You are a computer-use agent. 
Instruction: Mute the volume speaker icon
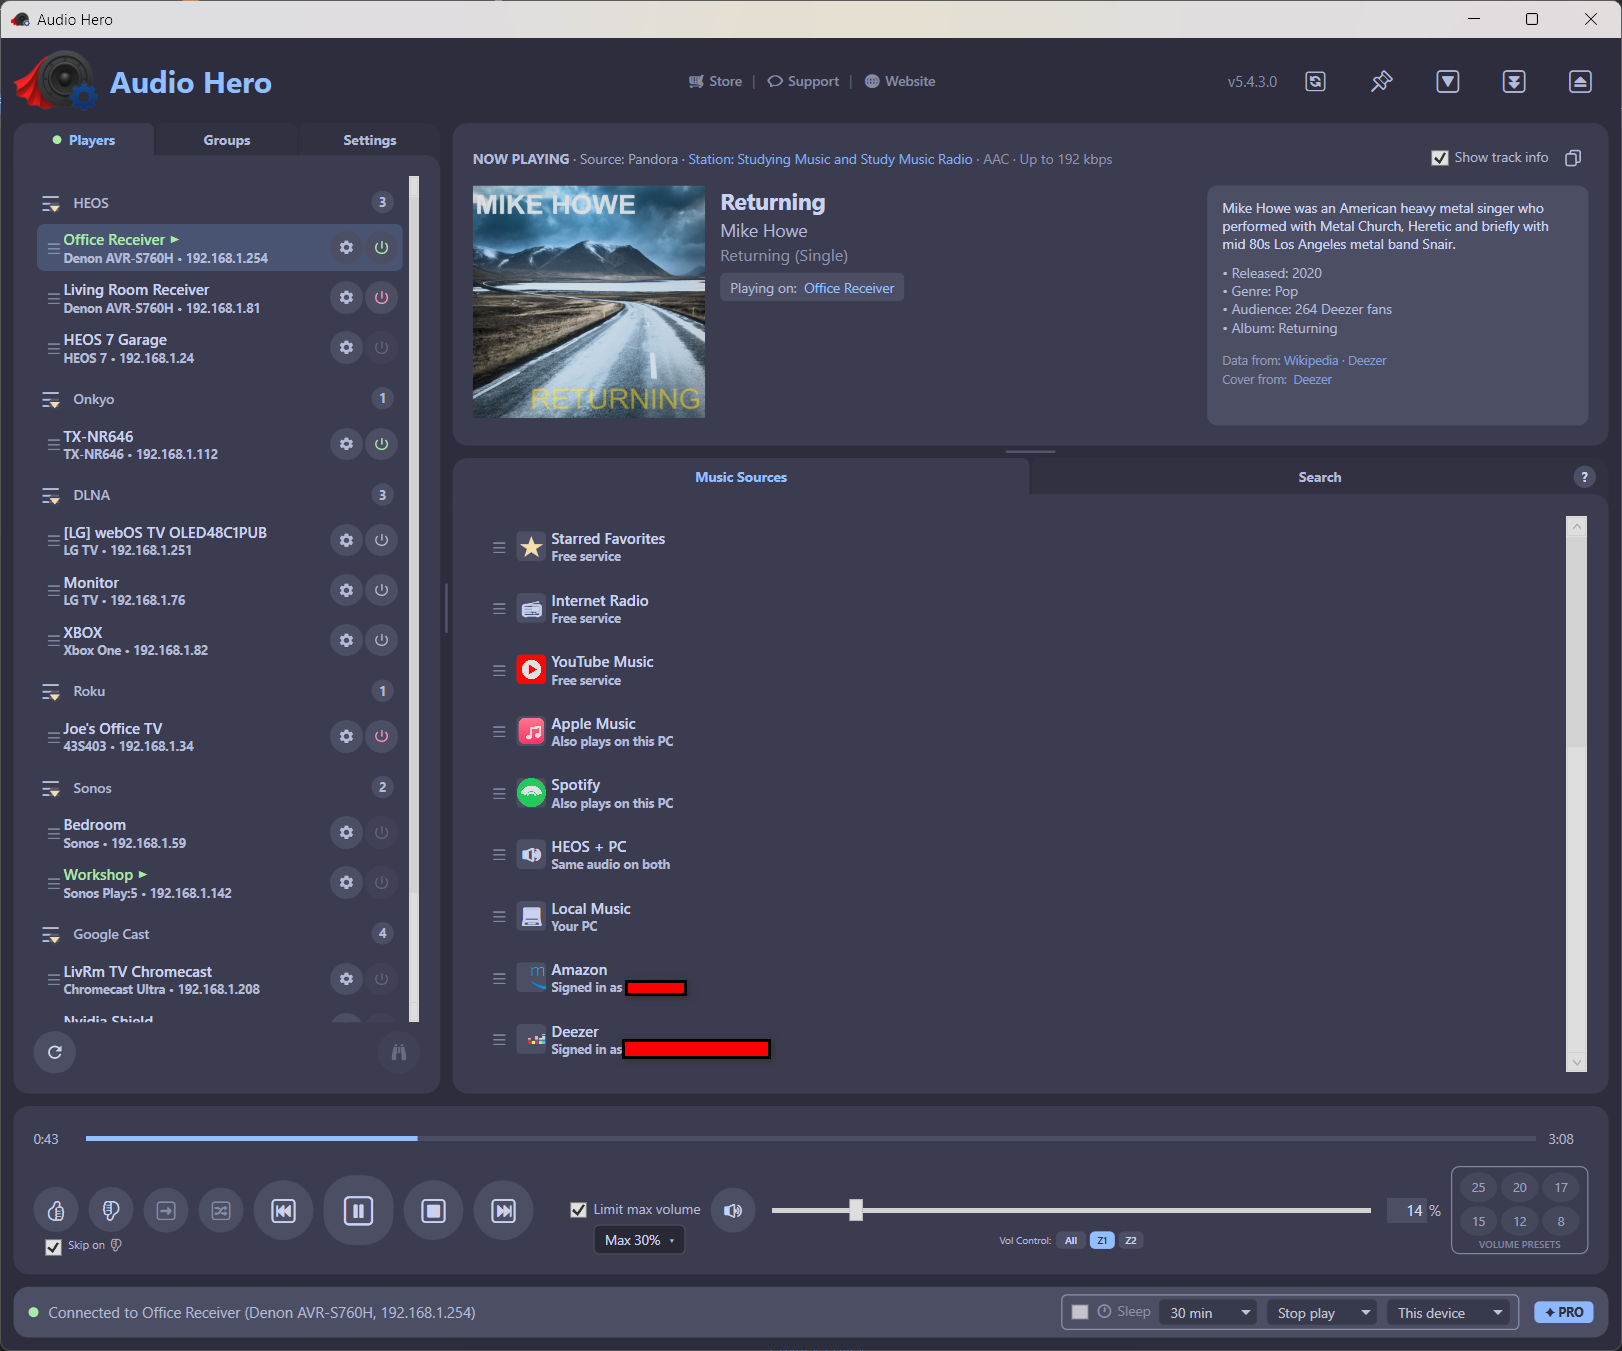[733, 1211]
